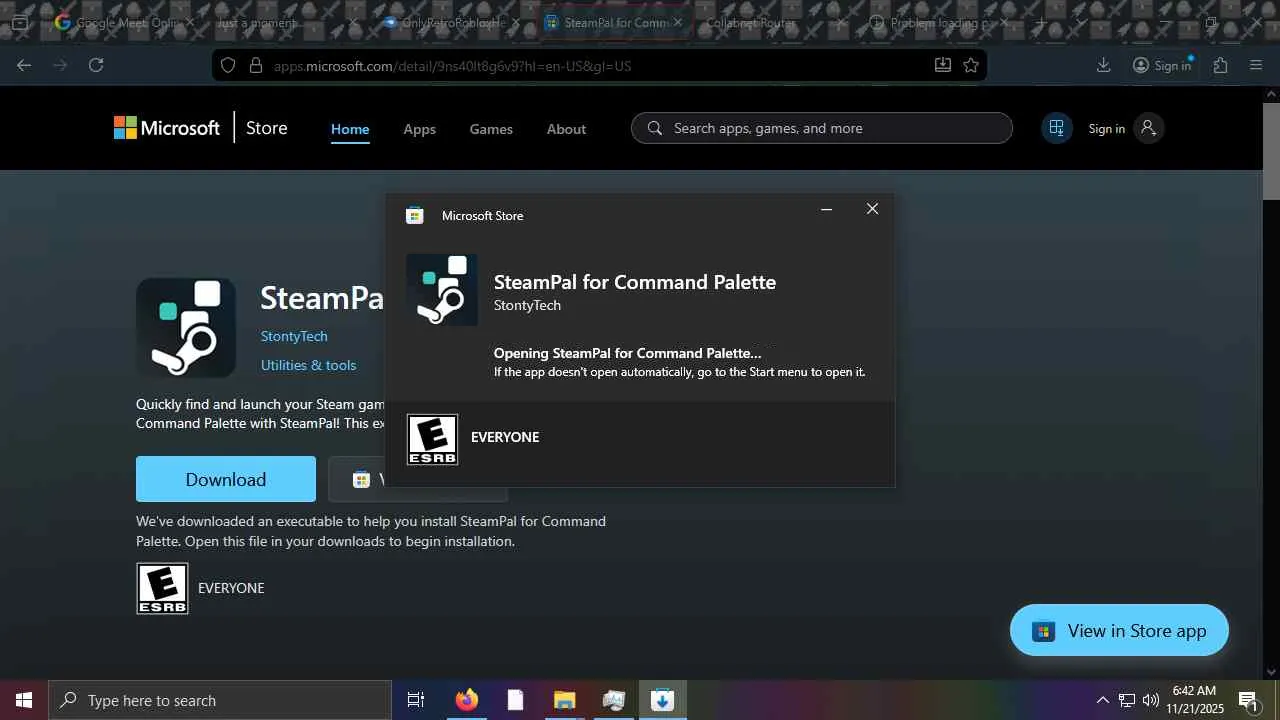Click the SteamPal app icon on page
The image size is (1280, 720).
tap(186, 328)
